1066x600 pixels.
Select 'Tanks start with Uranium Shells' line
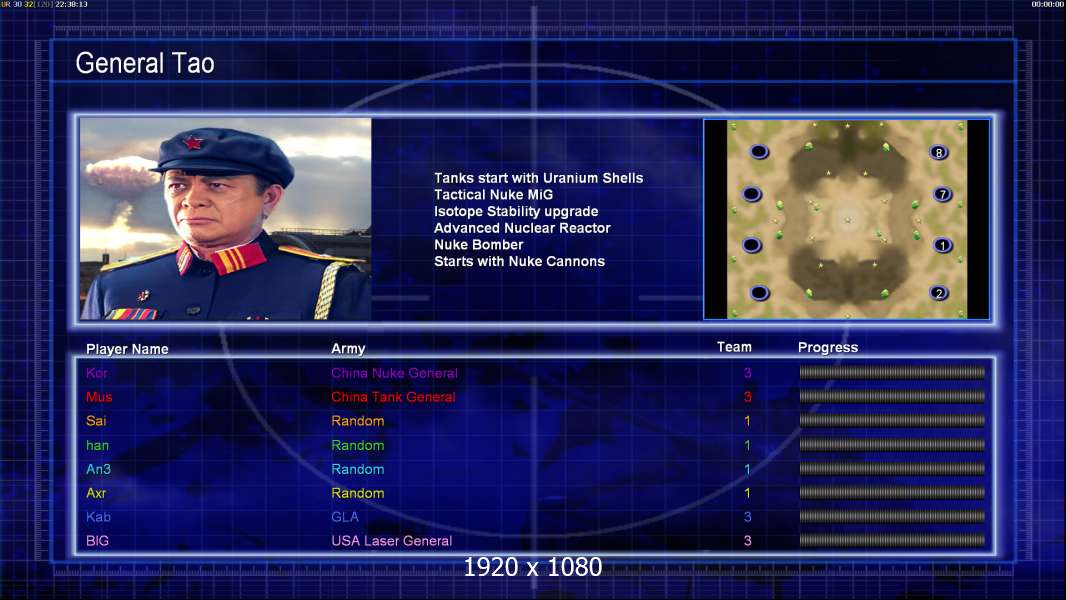tap(538, 178)
